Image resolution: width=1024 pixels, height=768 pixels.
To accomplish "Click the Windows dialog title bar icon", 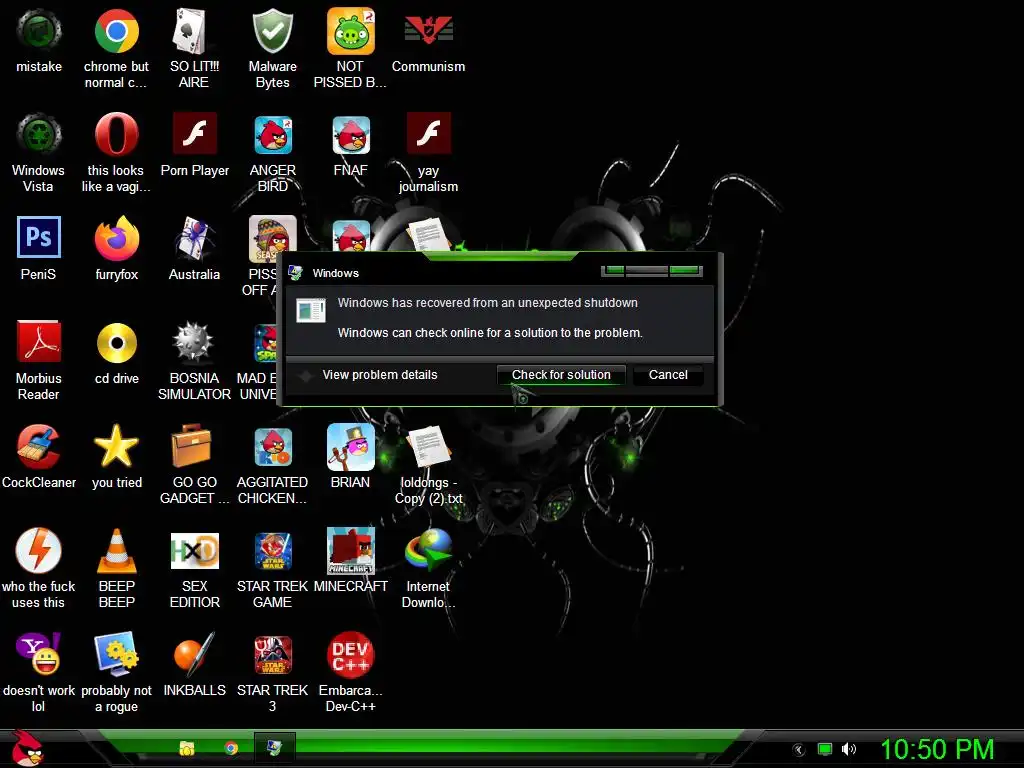I will coord(296,273).
